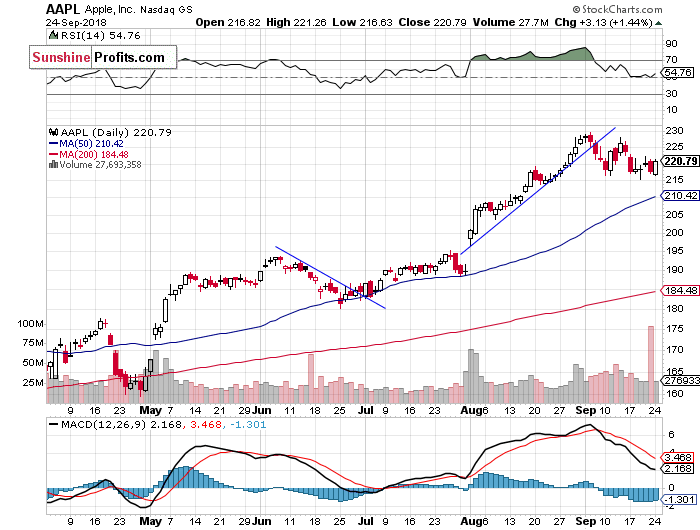Click the '200' price axis label

point(675,233)
